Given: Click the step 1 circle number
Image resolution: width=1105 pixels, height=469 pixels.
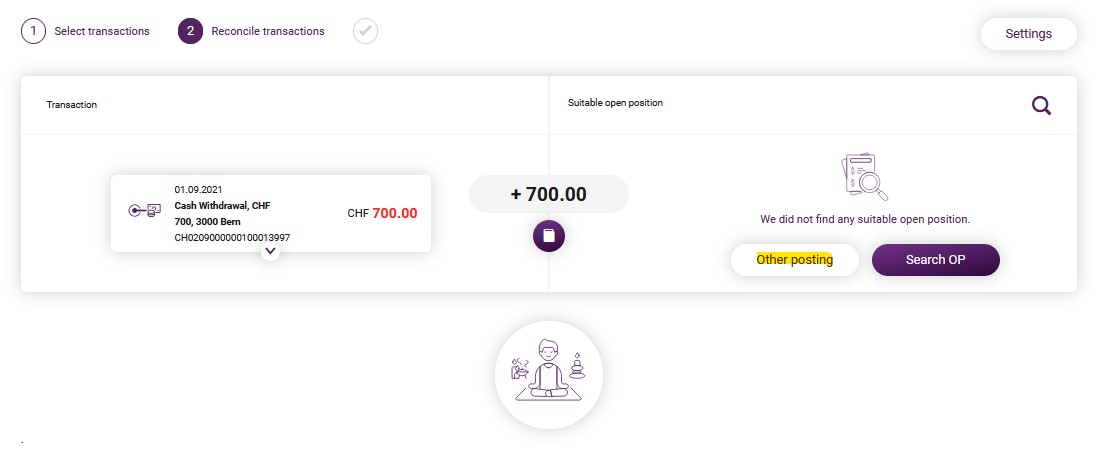Looking at the screenshot, I should pyautogui.click(x=33, y=31).
